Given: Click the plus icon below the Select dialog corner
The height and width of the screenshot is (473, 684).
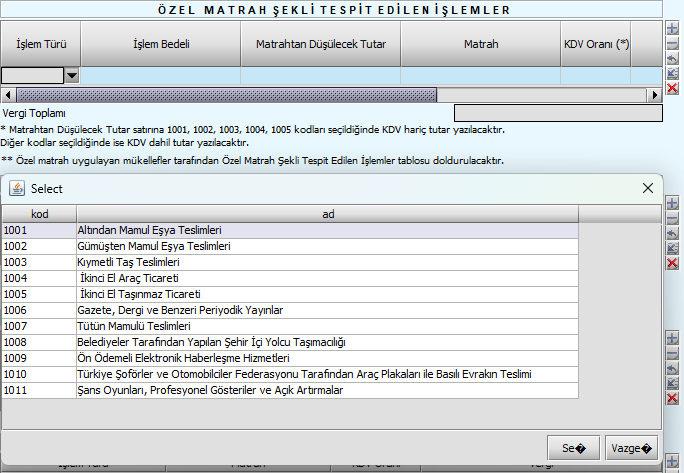Looking at the screenshot, I should tap(672, 461).
